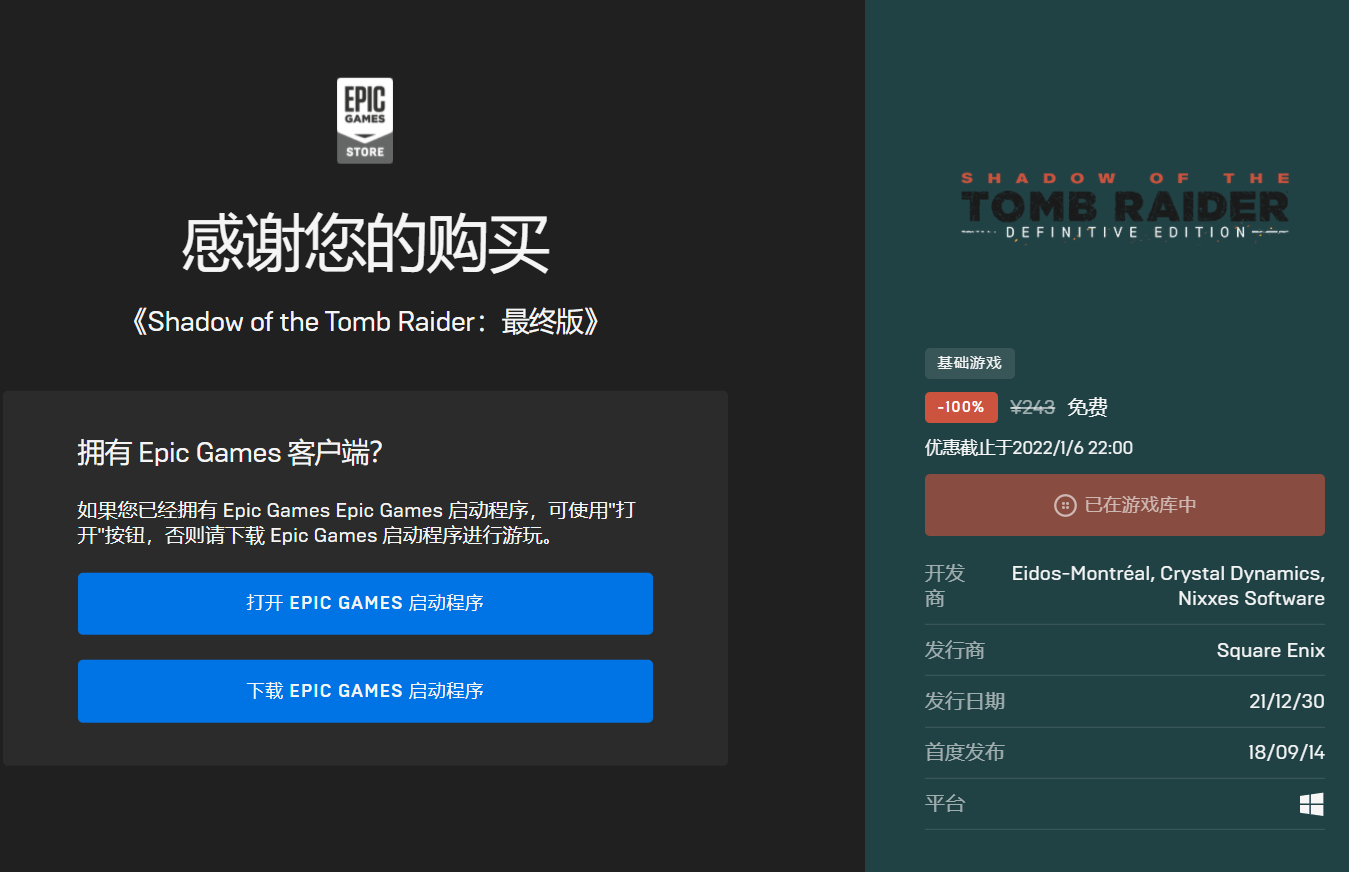Click the 优惠截止于2022/1/6 22:00 text

pos(1029,448)
